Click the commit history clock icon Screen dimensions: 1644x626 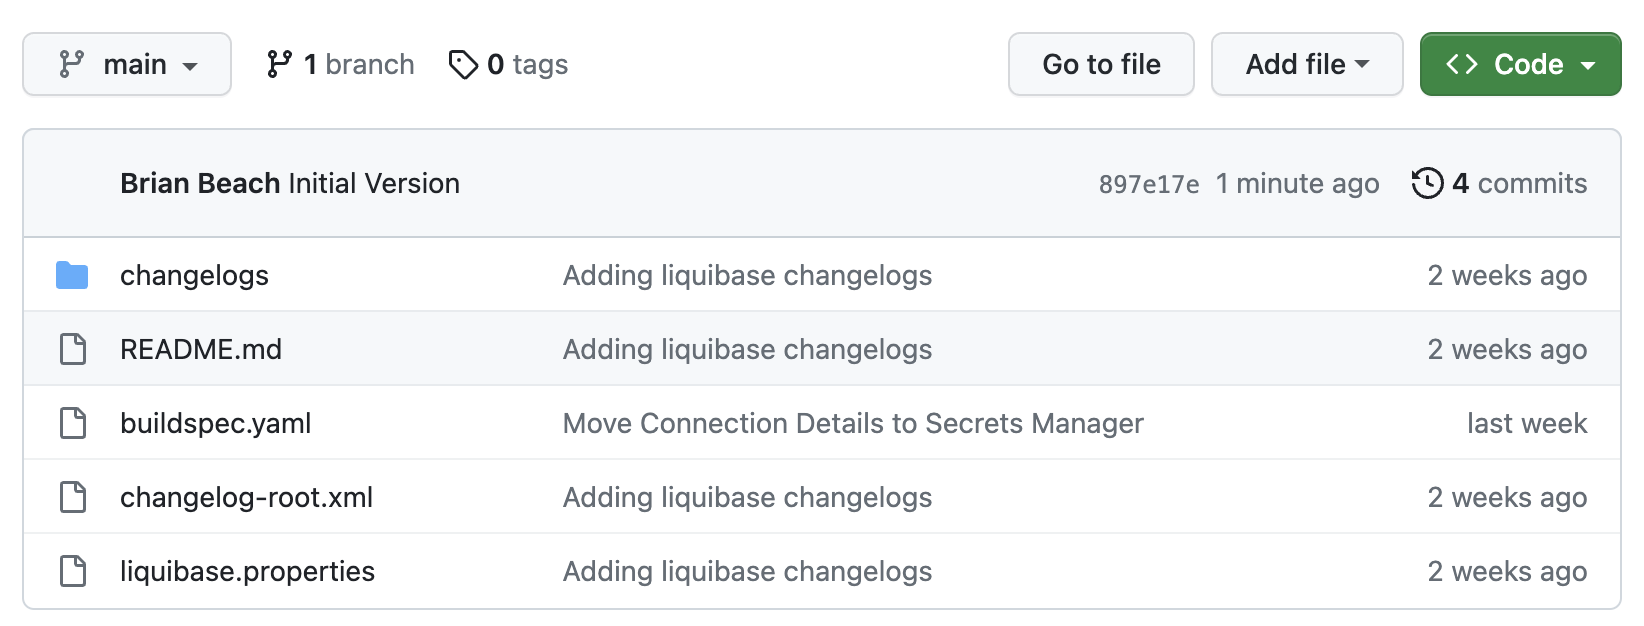click(1428, 183)
